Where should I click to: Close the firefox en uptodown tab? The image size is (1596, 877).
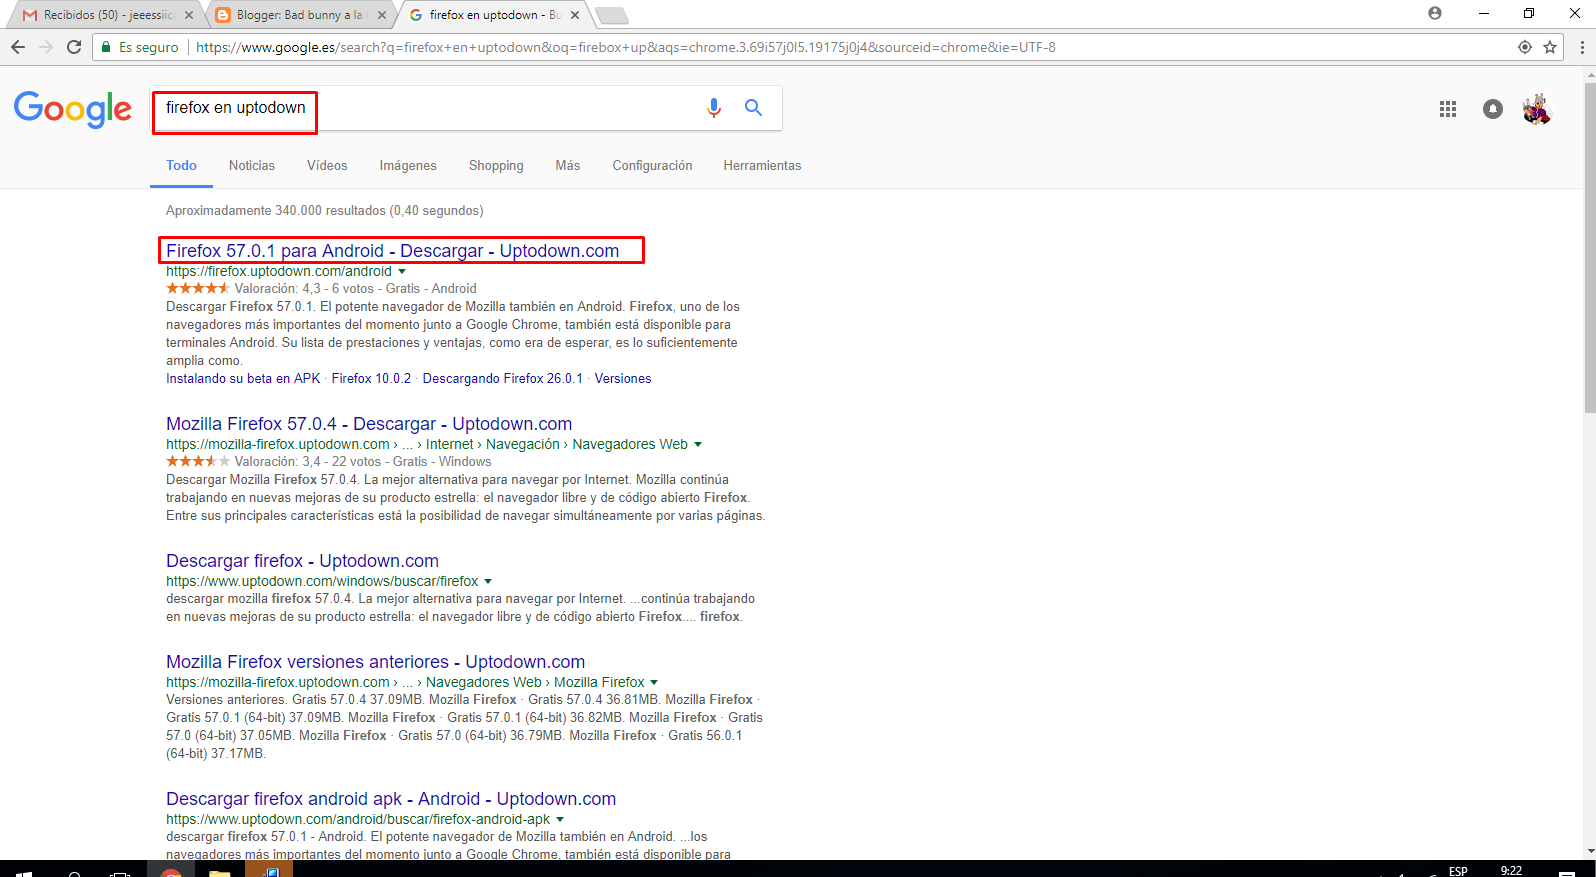pos(575,15)
